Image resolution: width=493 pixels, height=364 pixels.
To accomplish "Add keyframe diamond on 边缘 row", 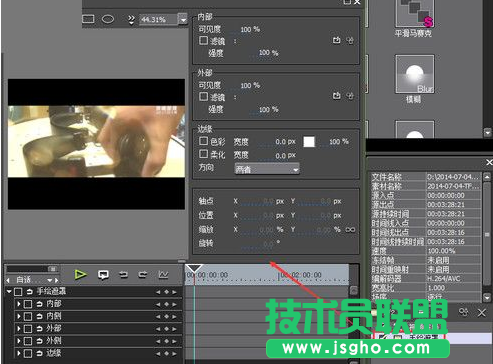I will click(166, 354).
